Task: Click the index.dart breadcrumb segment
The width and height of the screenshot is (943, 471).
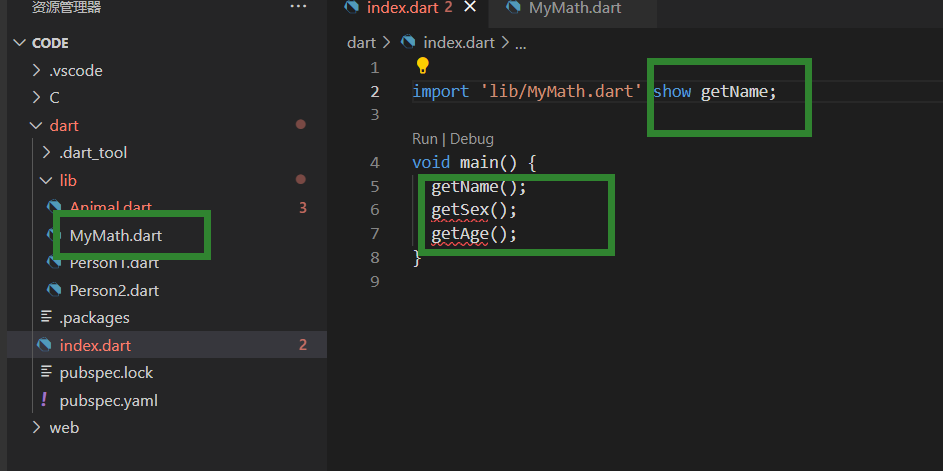Action: pos(459,43)
